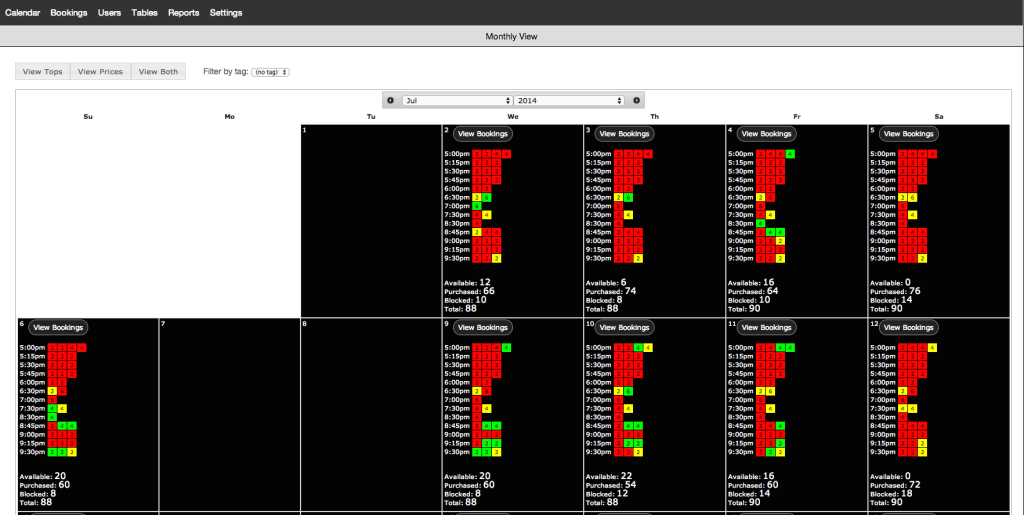This screenshot has width=1024, height=515.
Task: Enable the View Both display option
Action: (158, 72)
